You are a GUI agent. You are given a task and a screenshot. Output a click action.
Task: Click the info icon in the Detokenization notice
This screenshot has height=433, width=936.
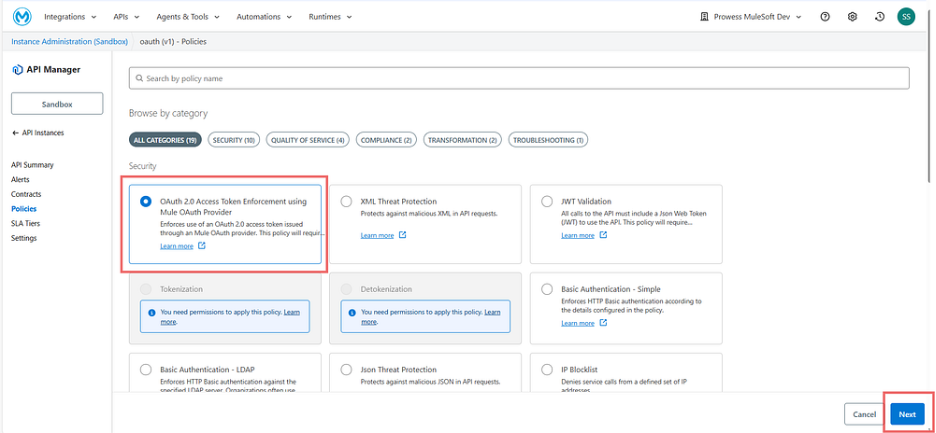(352, 312)
